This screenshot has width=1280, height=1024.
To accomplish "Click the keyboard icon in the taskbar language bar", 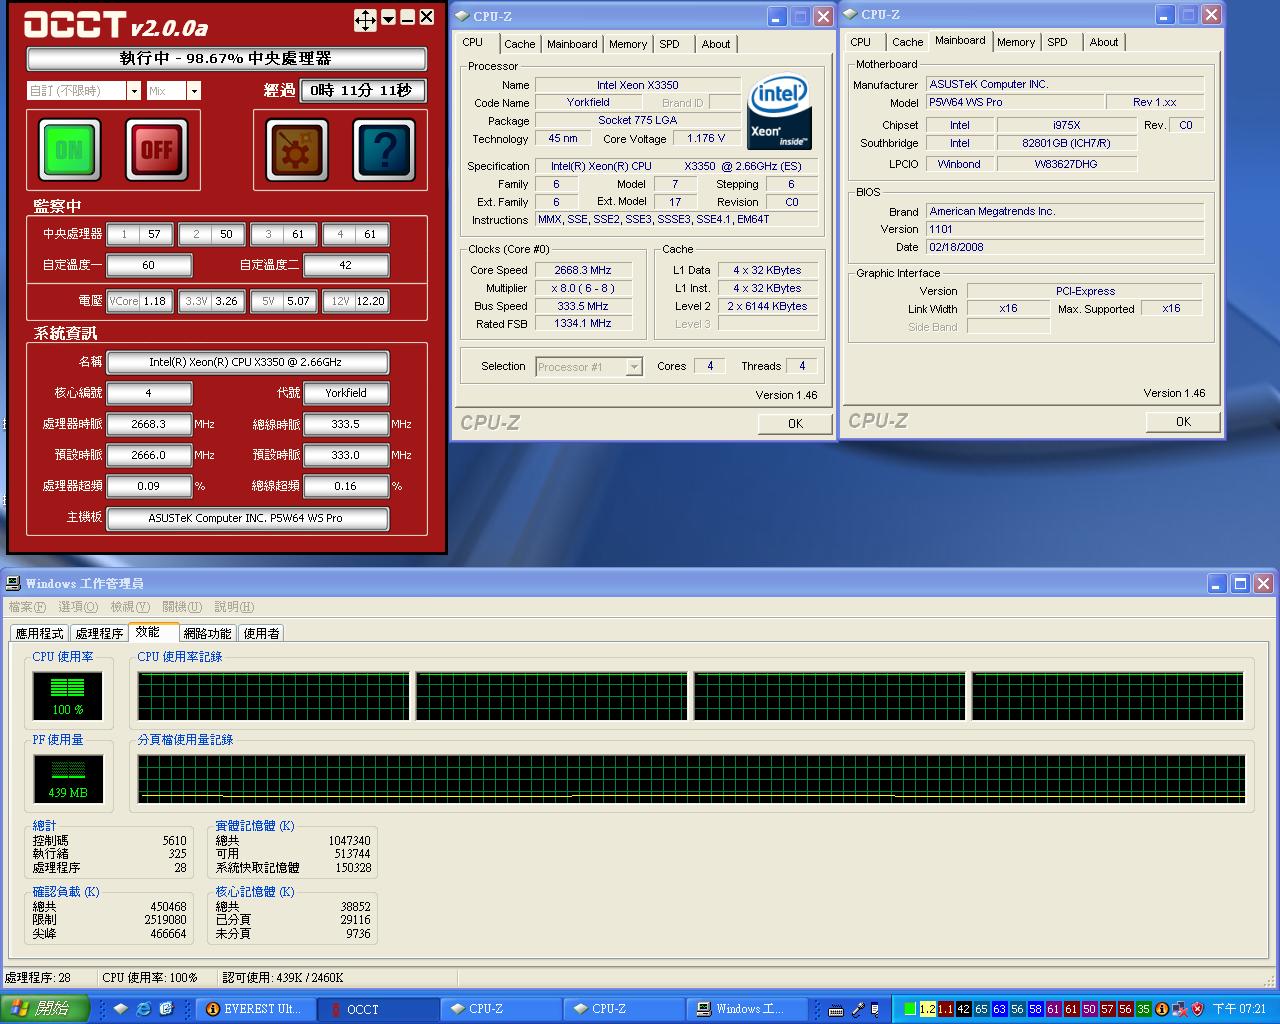I will point(836,1010).
